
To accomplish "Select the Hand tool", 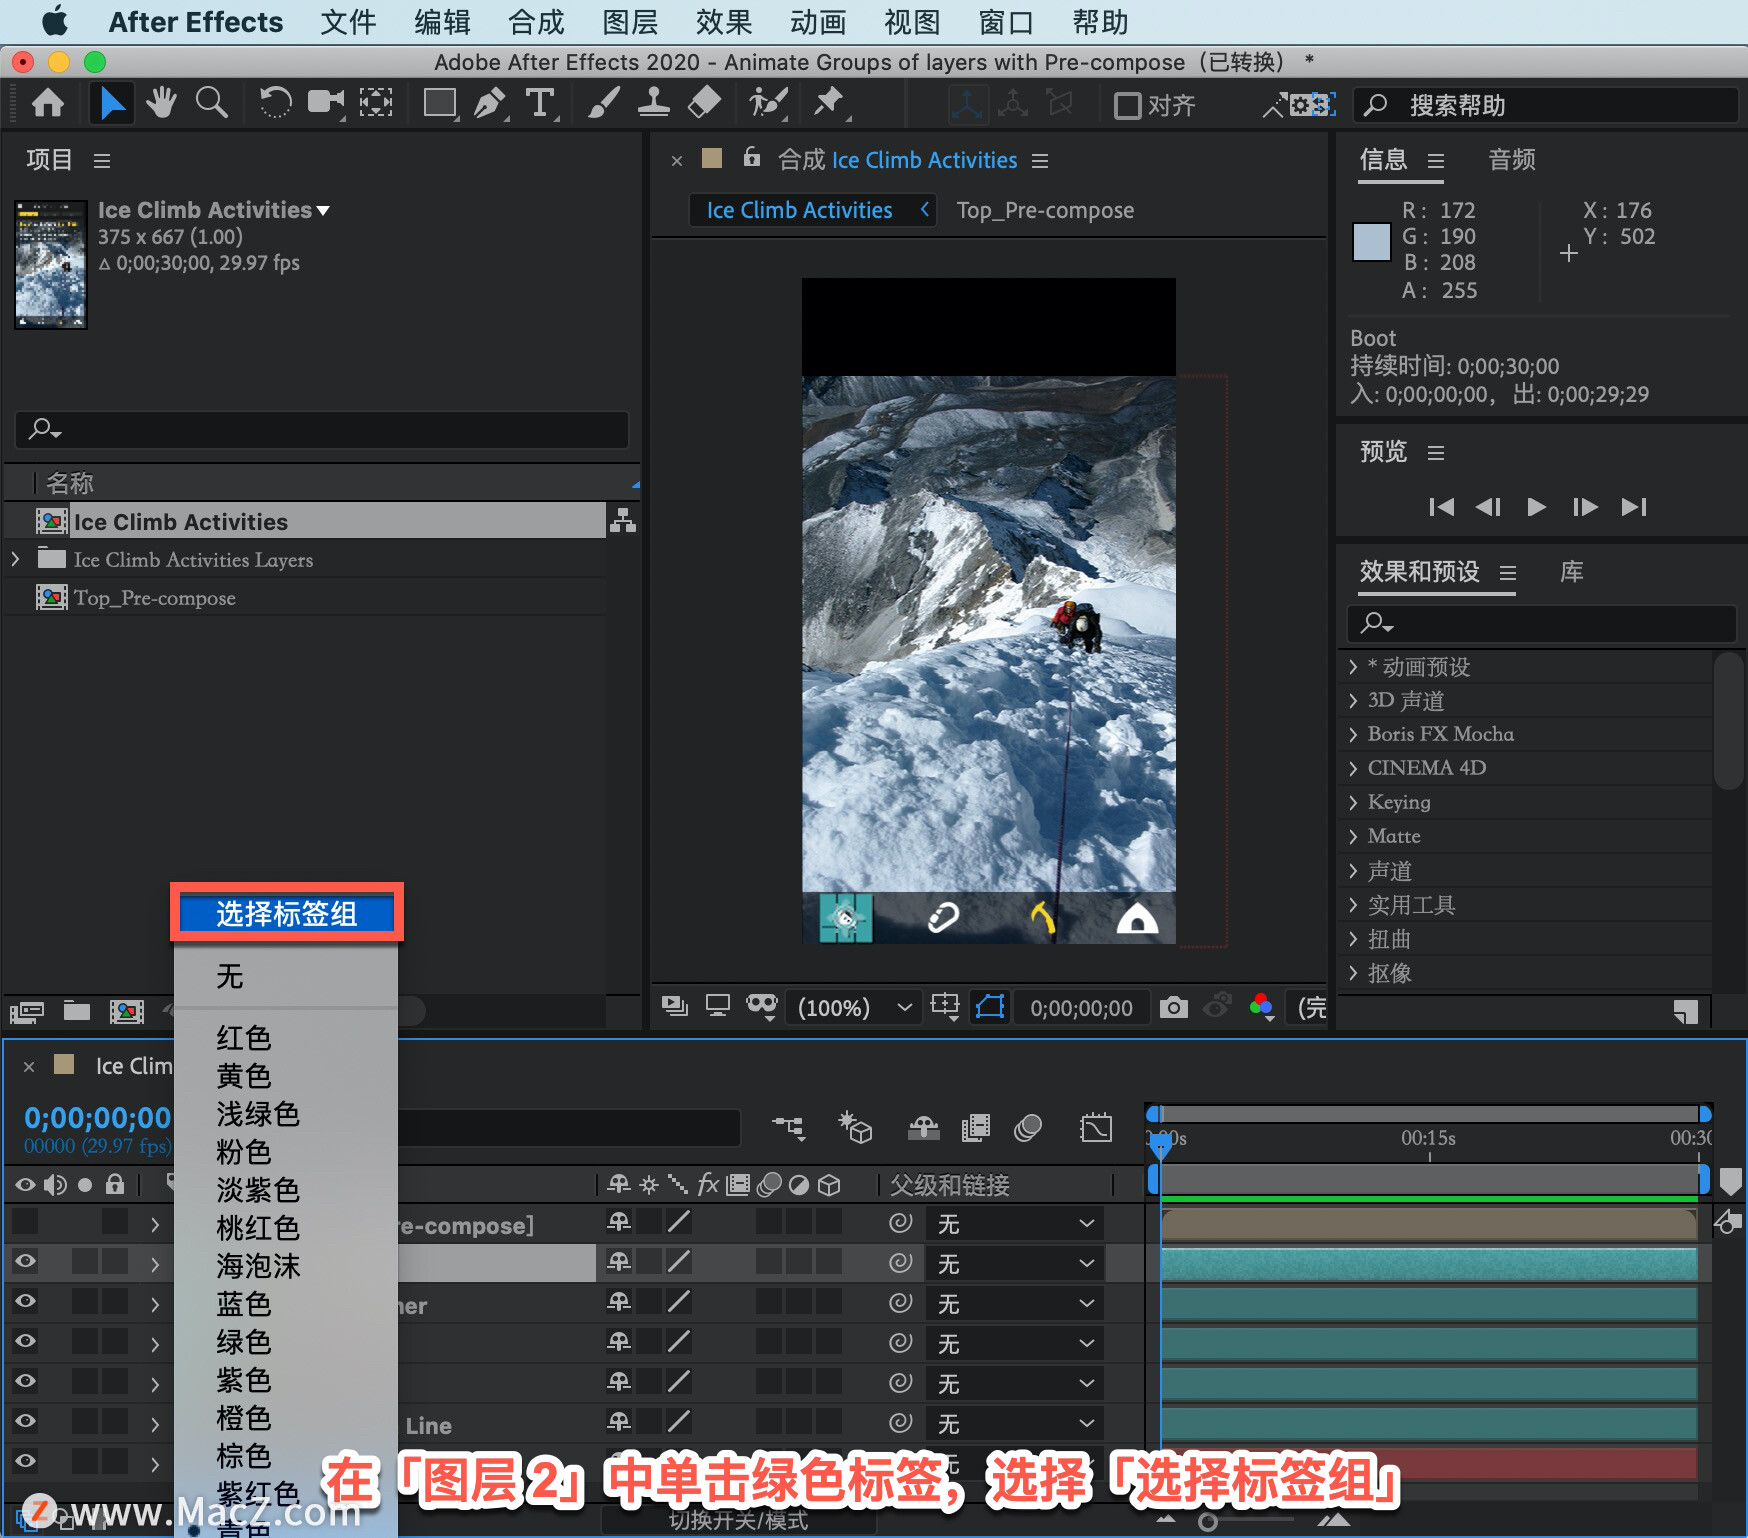I will point(160,103).
